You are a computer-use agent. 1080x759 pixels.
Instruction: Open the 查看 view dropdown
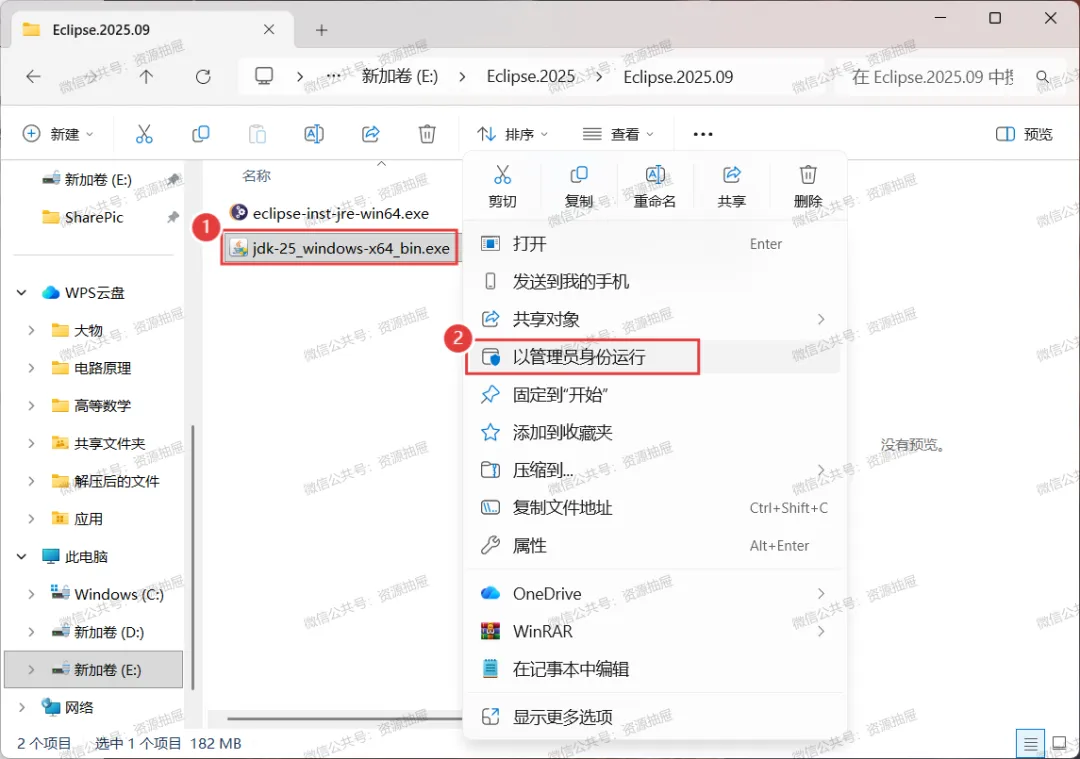click(618, 134)
